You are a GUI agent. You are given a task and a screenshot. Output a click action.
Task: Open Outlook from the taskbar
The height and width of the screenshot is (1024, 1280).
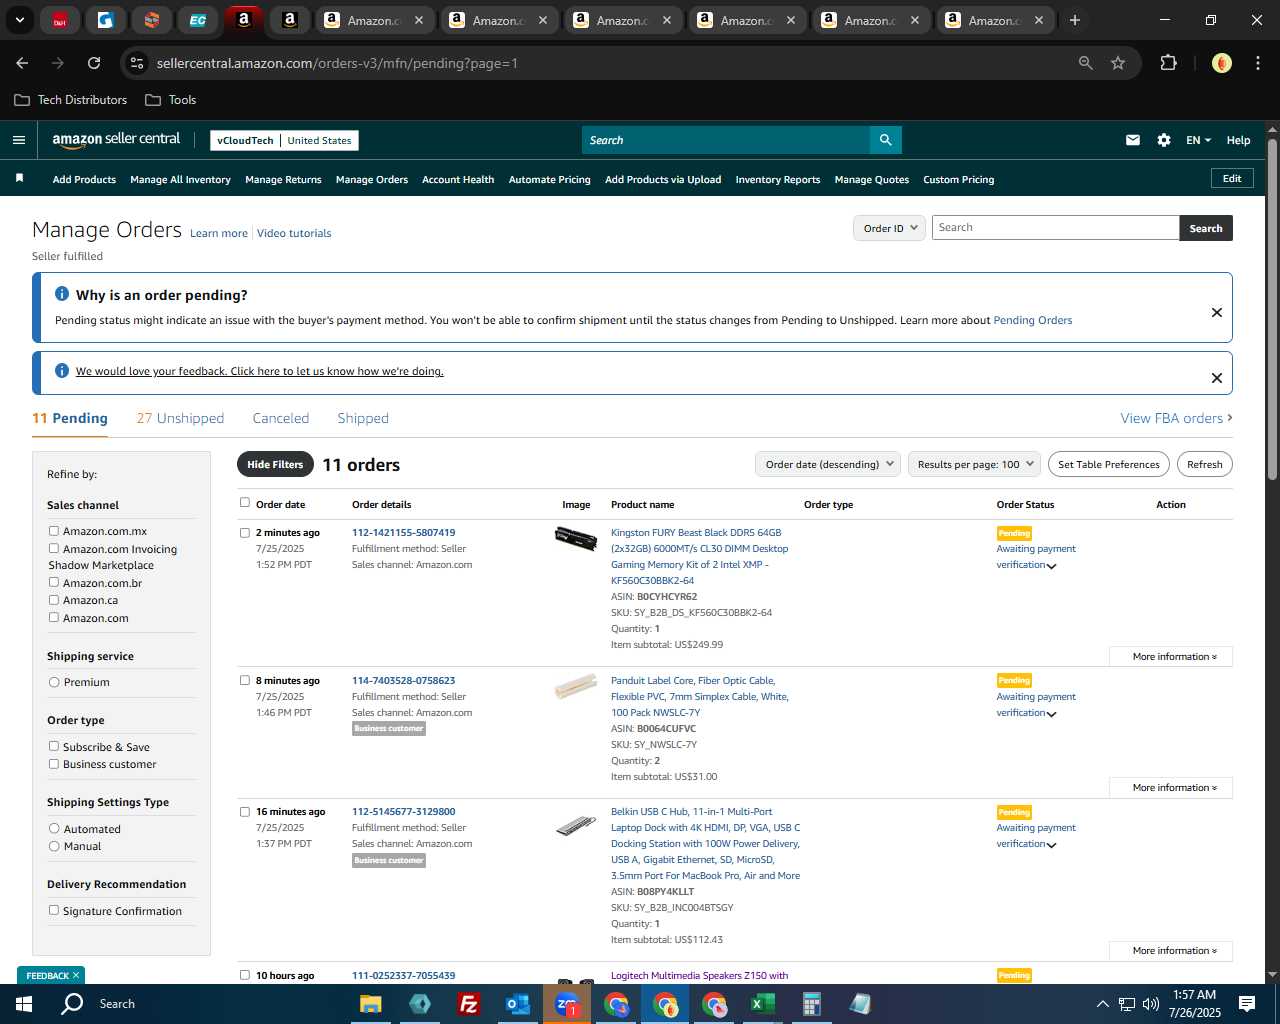click(517, 1004)
